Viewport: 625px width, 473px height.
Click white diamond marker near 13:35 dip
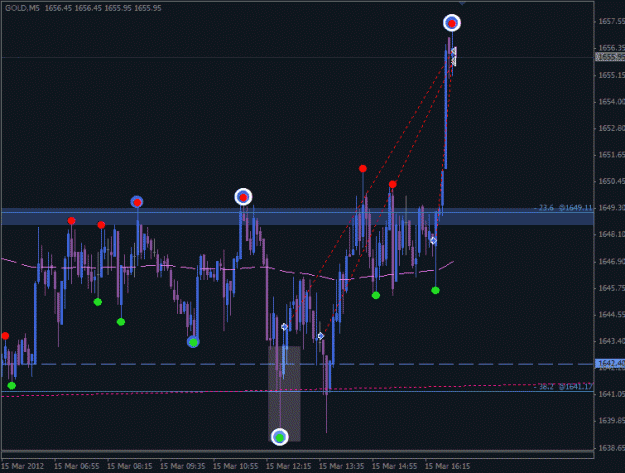tap(320, 336)
